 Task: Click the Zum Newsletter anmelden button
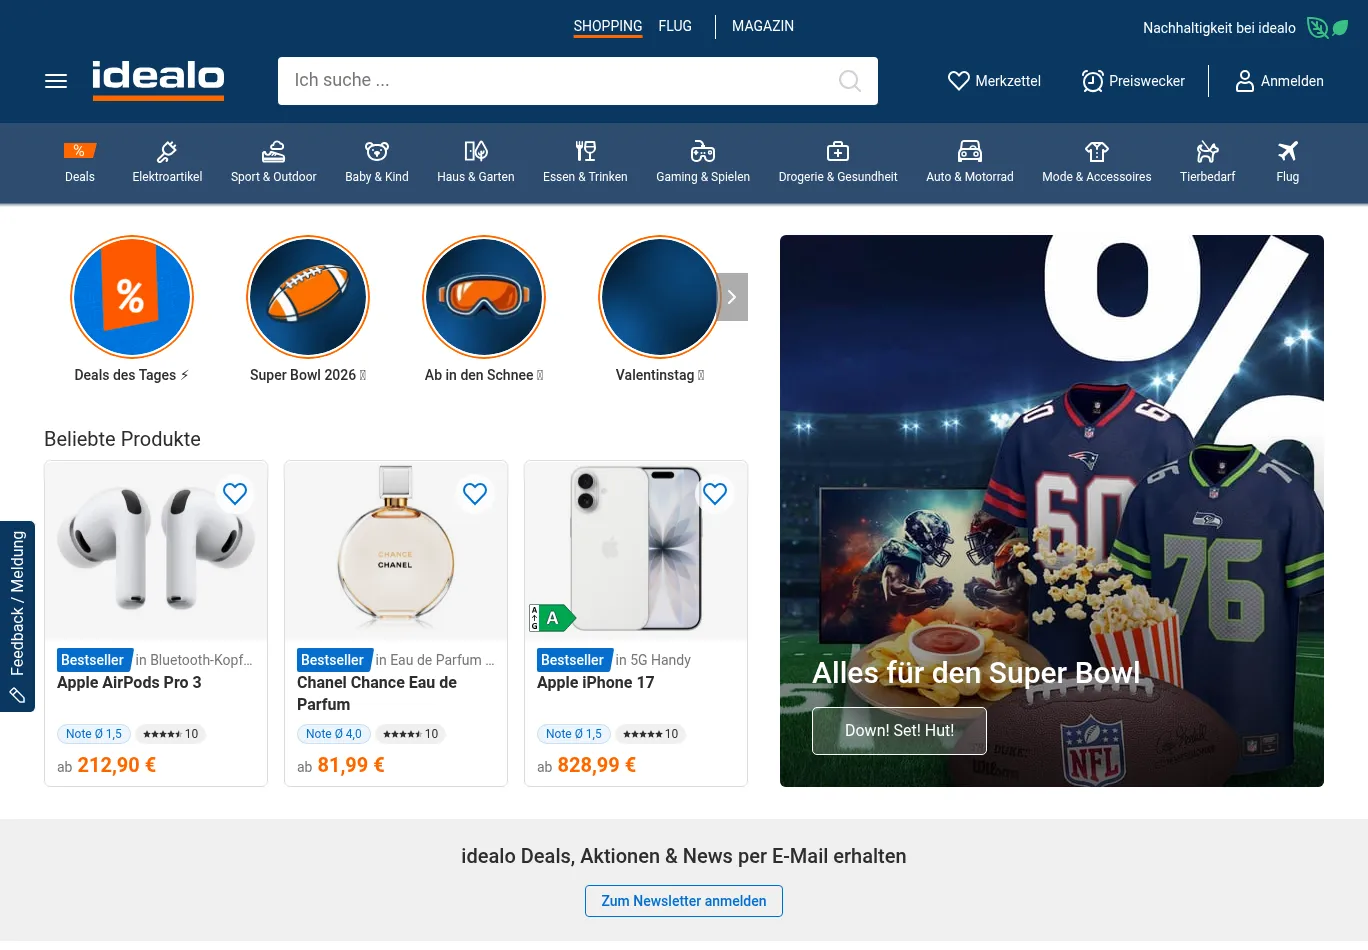684,901
